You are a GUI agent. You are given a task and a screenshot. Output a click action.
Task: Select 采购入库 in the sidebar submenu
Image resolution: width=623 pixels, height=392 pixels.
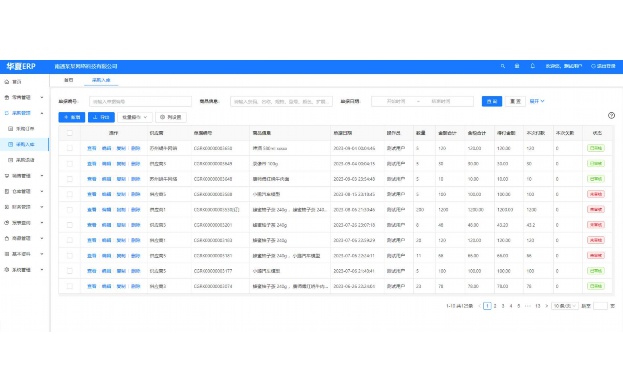click(25, 144)
